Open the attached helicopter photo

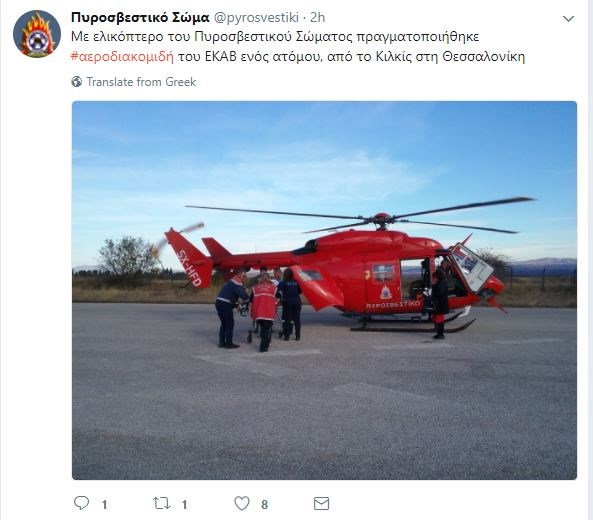point(324,290)
